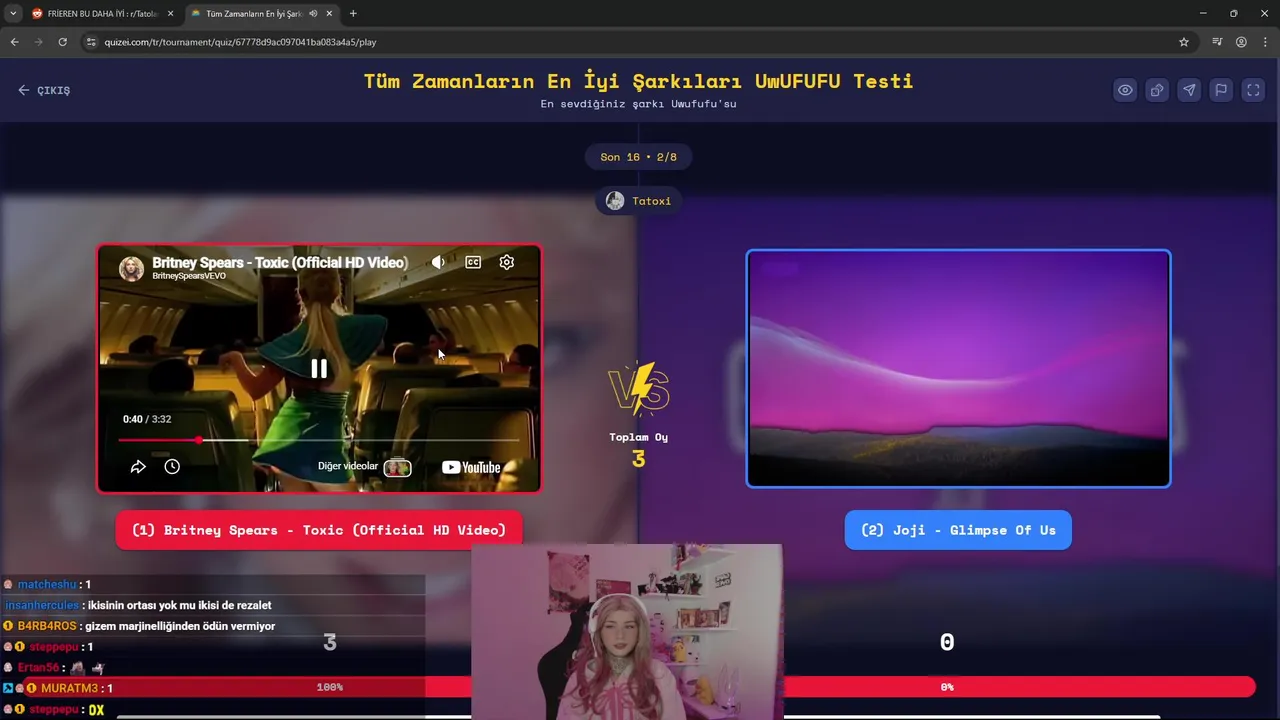Enter fullscreen with the expand icon in header
1280x720 pixels.
pos(1253,90)
